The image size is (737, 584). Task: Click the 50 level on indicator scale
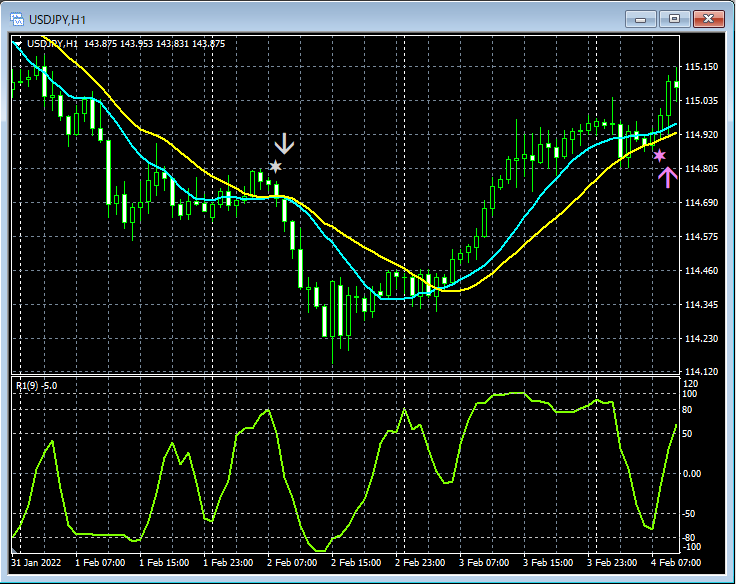tap(687, 434)
